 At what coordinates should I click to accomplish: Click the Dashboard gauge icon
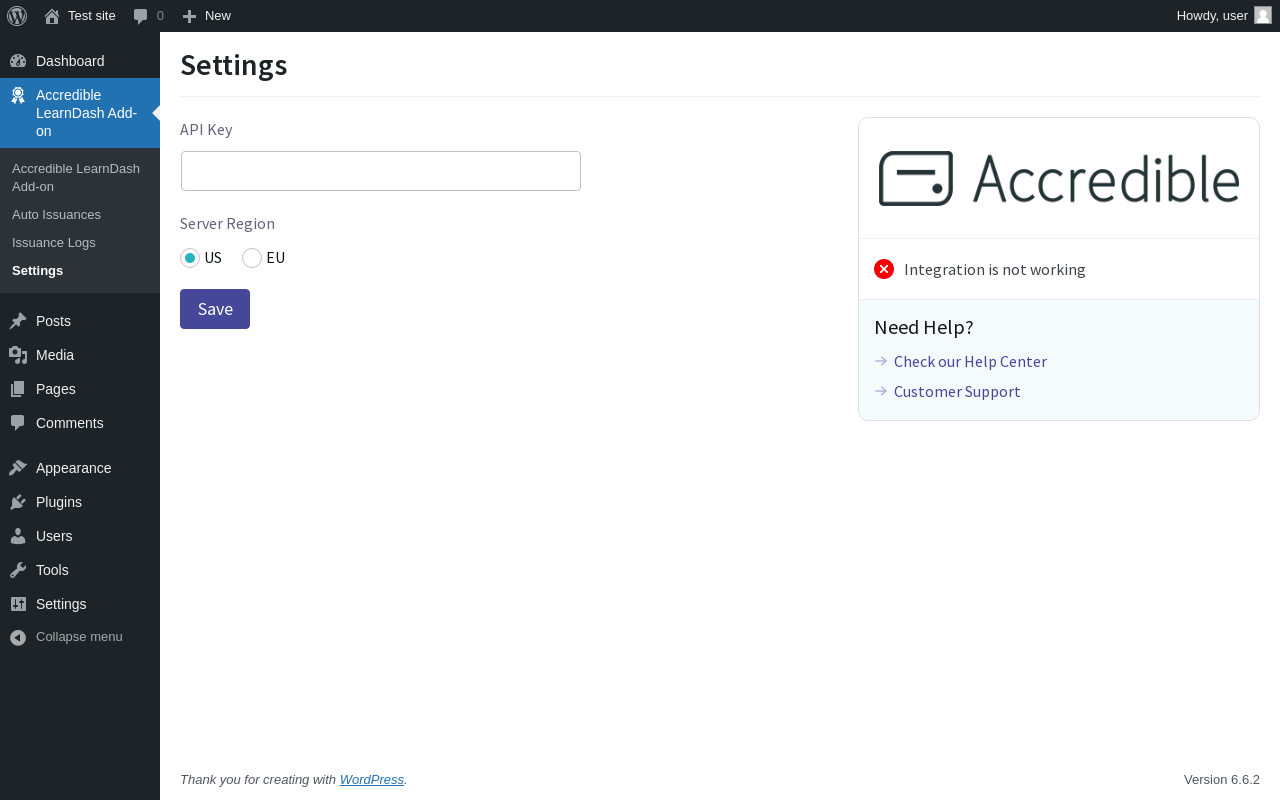point(18,61)
